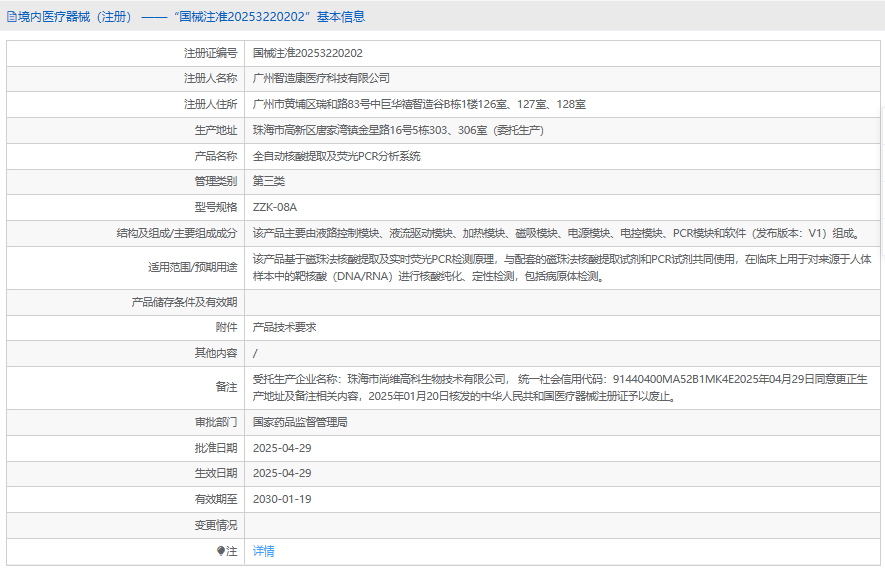Select product name 全自动核酸提取及荧光PCR分析系统
Screen dimensions: 885x571
[336, 156]
